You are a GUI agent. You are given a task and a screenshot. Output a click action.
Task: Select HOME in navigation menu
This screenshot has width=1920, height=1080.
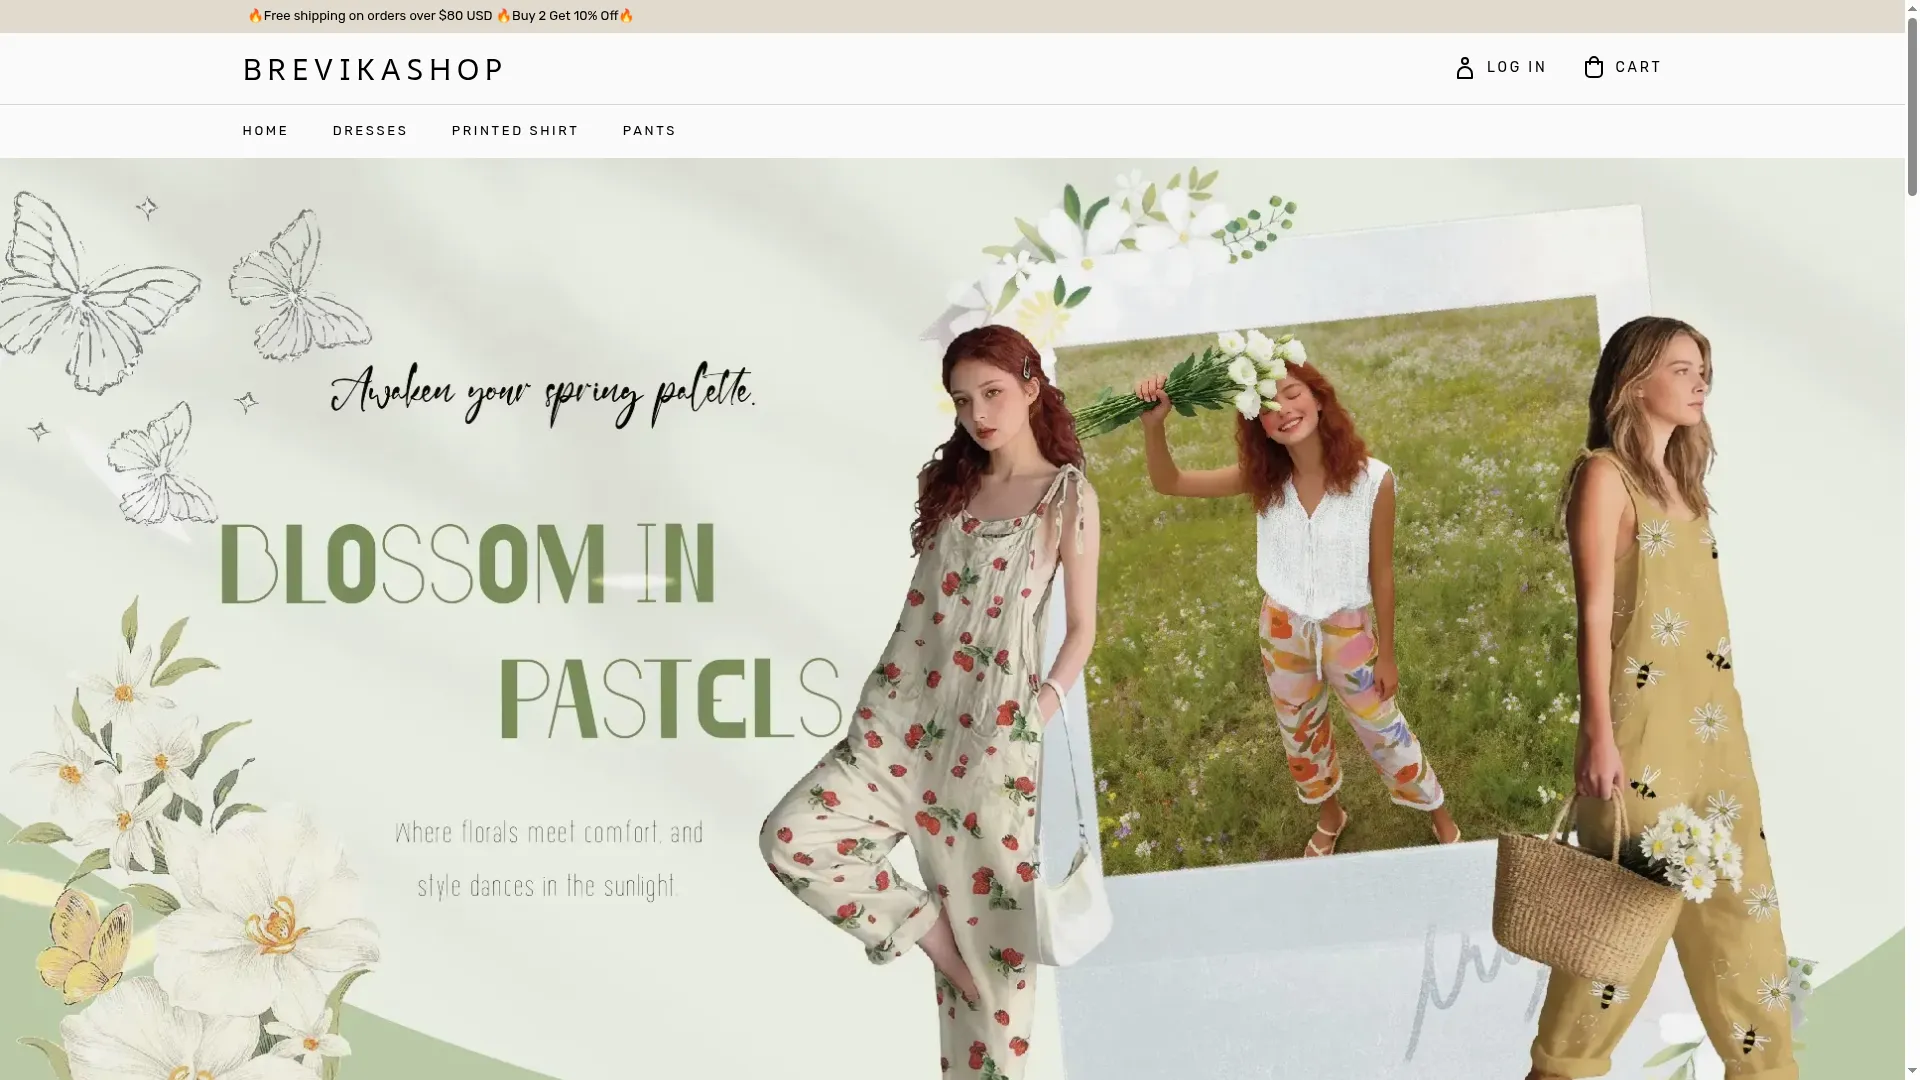[x=265, y=131]
